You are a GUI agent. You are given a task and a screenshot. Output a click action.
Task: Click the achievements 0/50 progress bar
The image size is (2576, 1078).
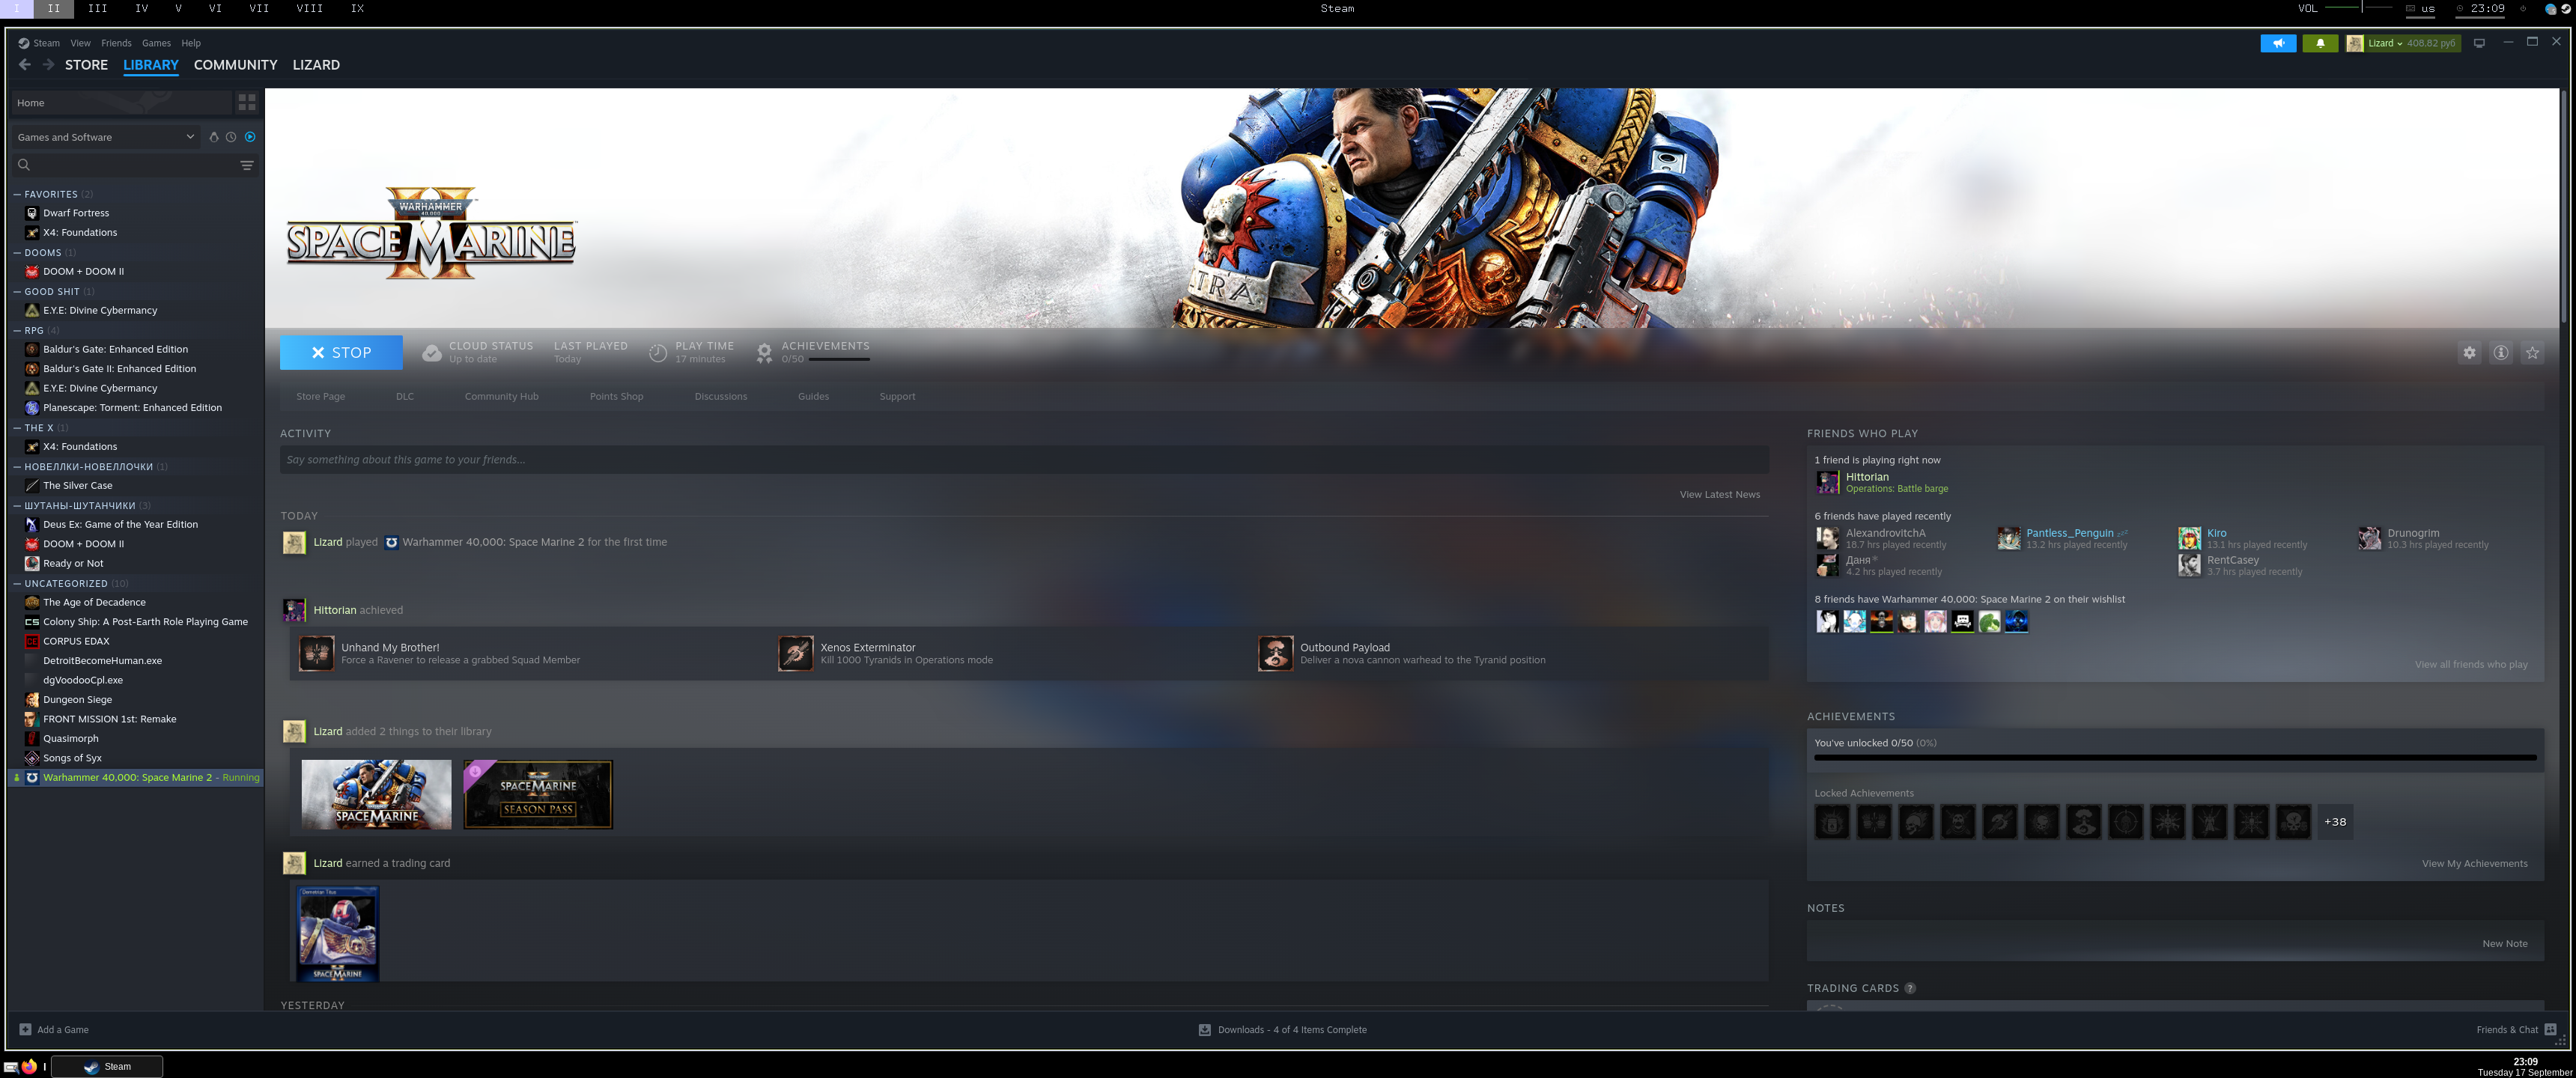(x=839, y=359)
